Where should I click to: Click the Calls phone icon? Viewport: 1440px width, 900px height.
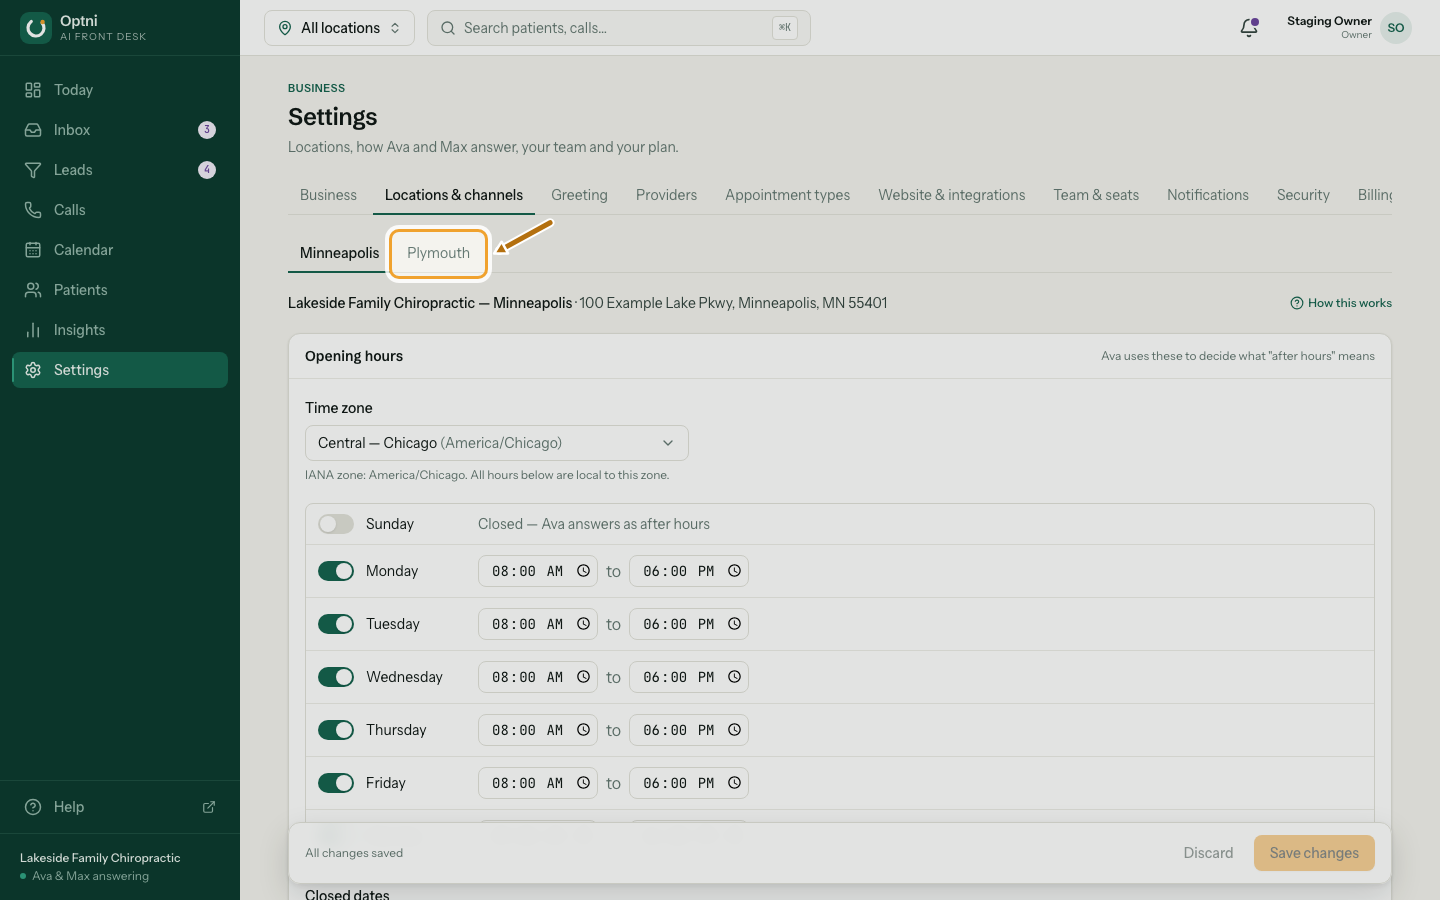coord(33,210)
